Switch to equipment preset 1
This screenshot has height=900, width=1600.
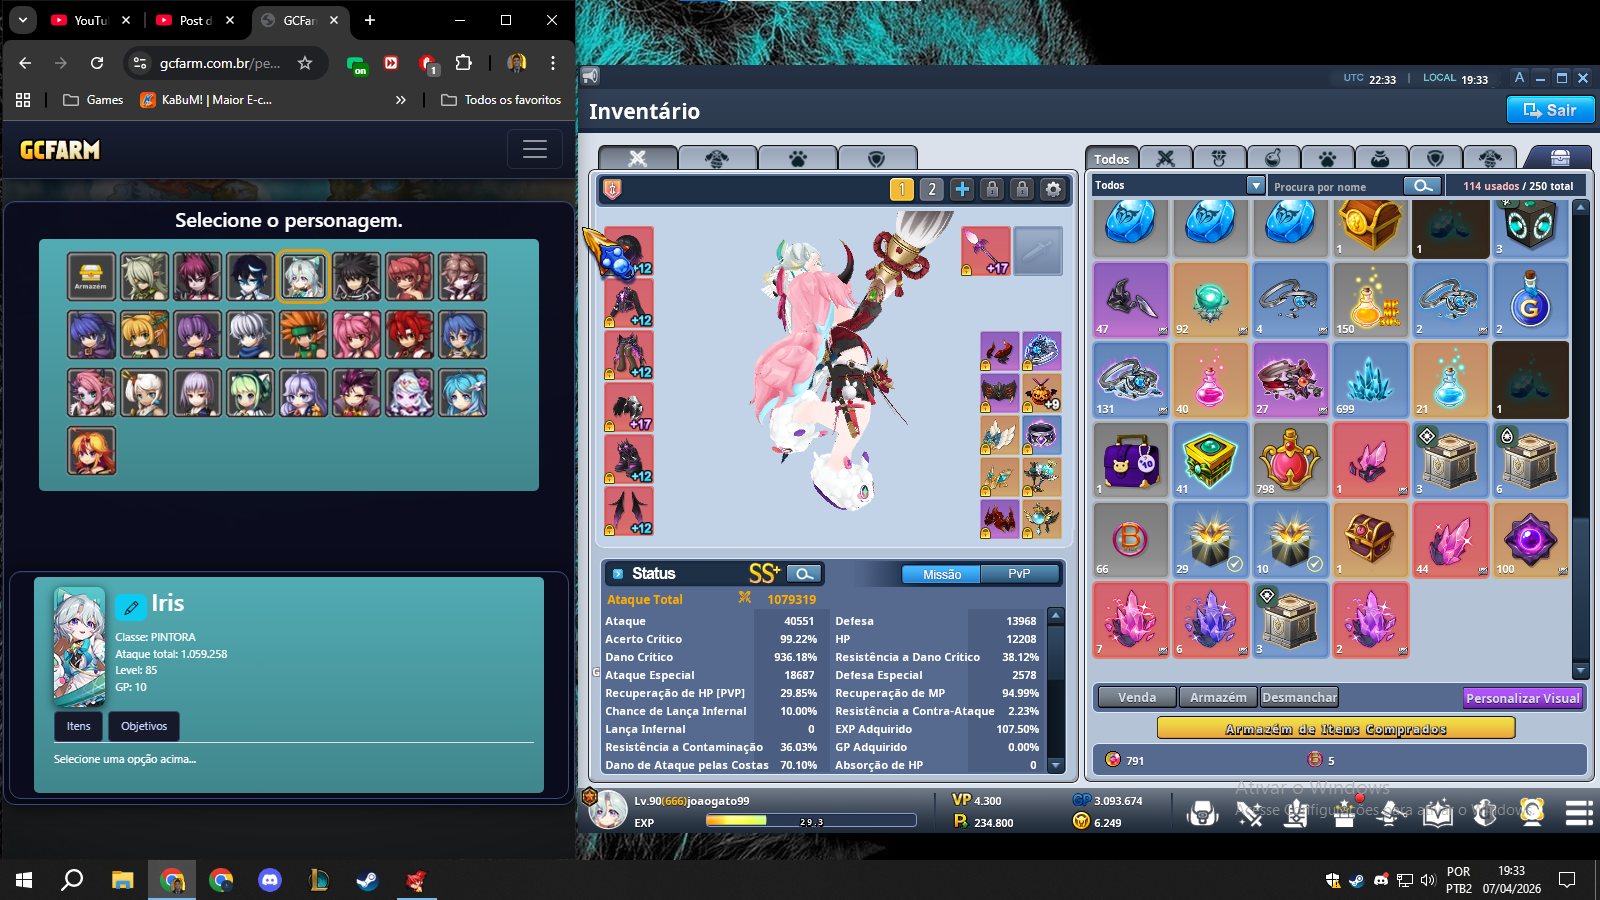[x=902, y=189]
